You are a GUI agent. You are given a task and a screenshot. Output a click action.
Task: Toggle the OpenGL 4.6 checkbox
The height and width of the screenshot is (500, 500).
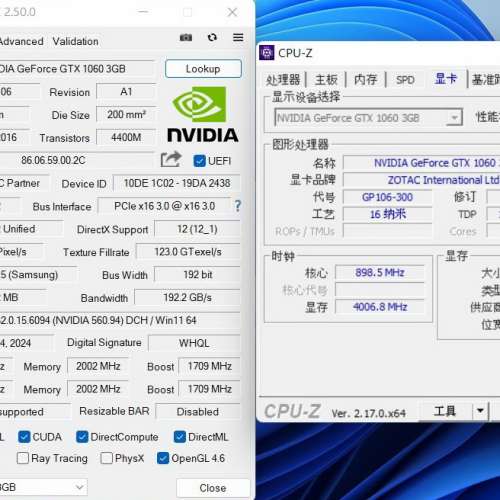[163, 458]
